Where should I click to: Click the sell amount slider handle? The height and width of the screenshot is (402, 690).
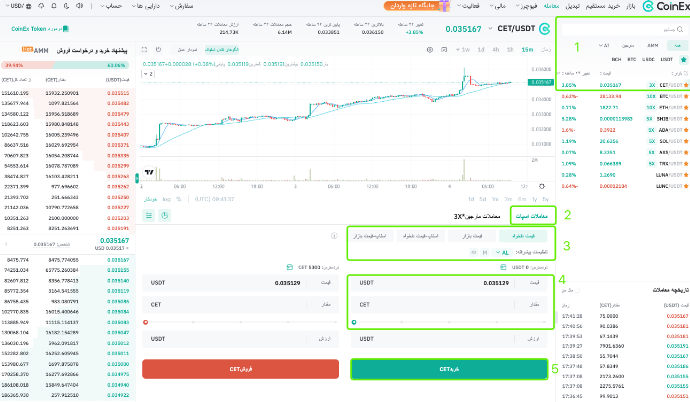145,322
